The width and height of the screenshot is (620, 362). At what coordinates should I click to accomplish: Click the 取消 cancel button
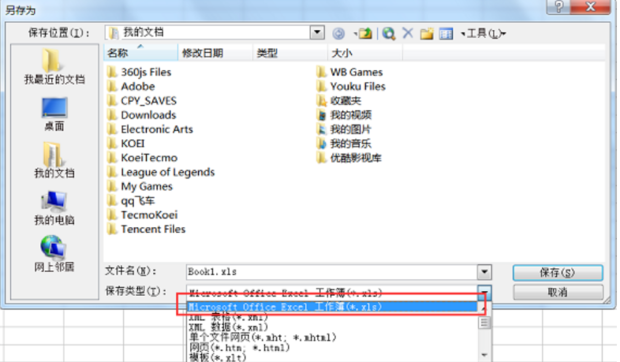558,292
